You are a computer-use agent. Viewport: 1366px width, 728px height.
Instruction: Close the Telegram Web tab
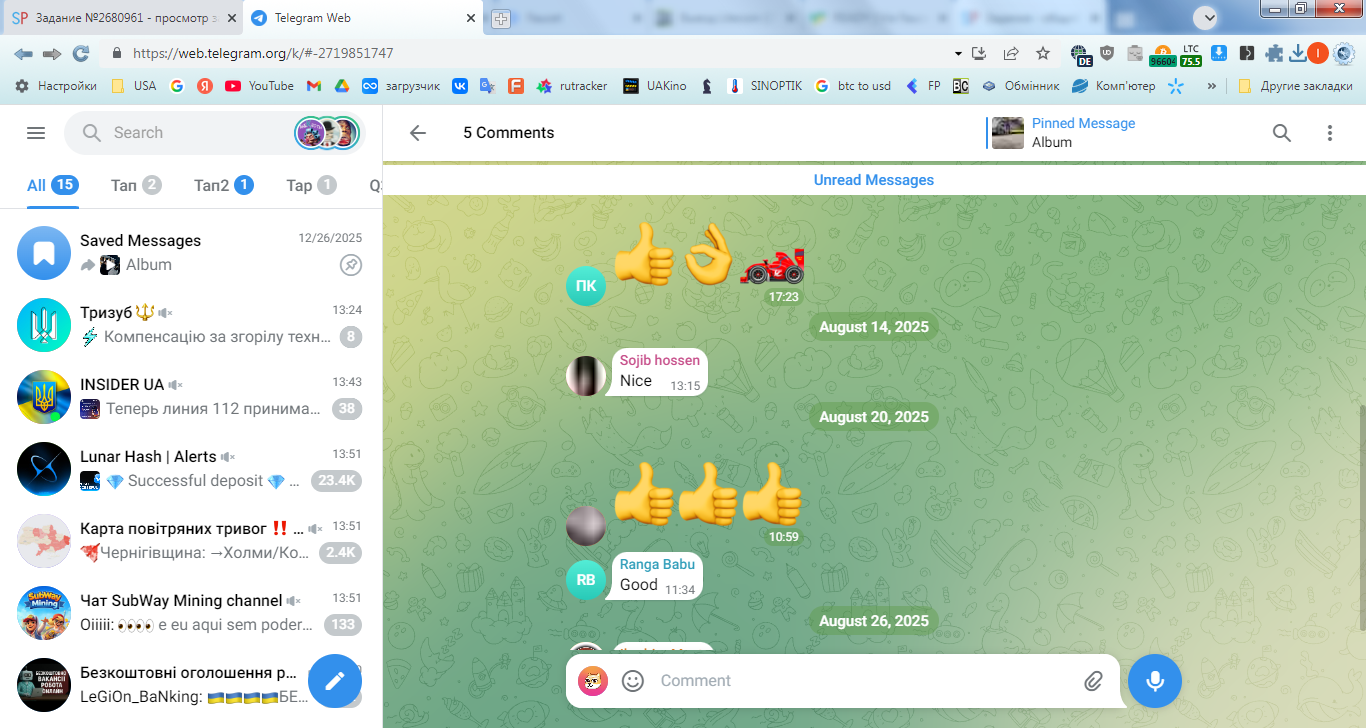471,18
